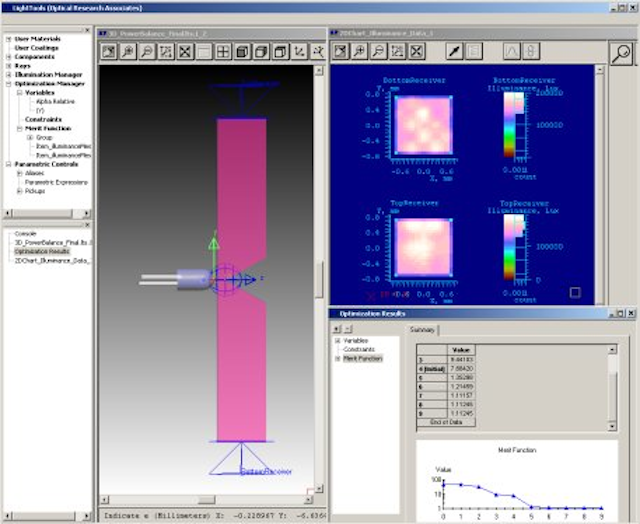
Task: Click End of Data row
Action: click(446, 422)
